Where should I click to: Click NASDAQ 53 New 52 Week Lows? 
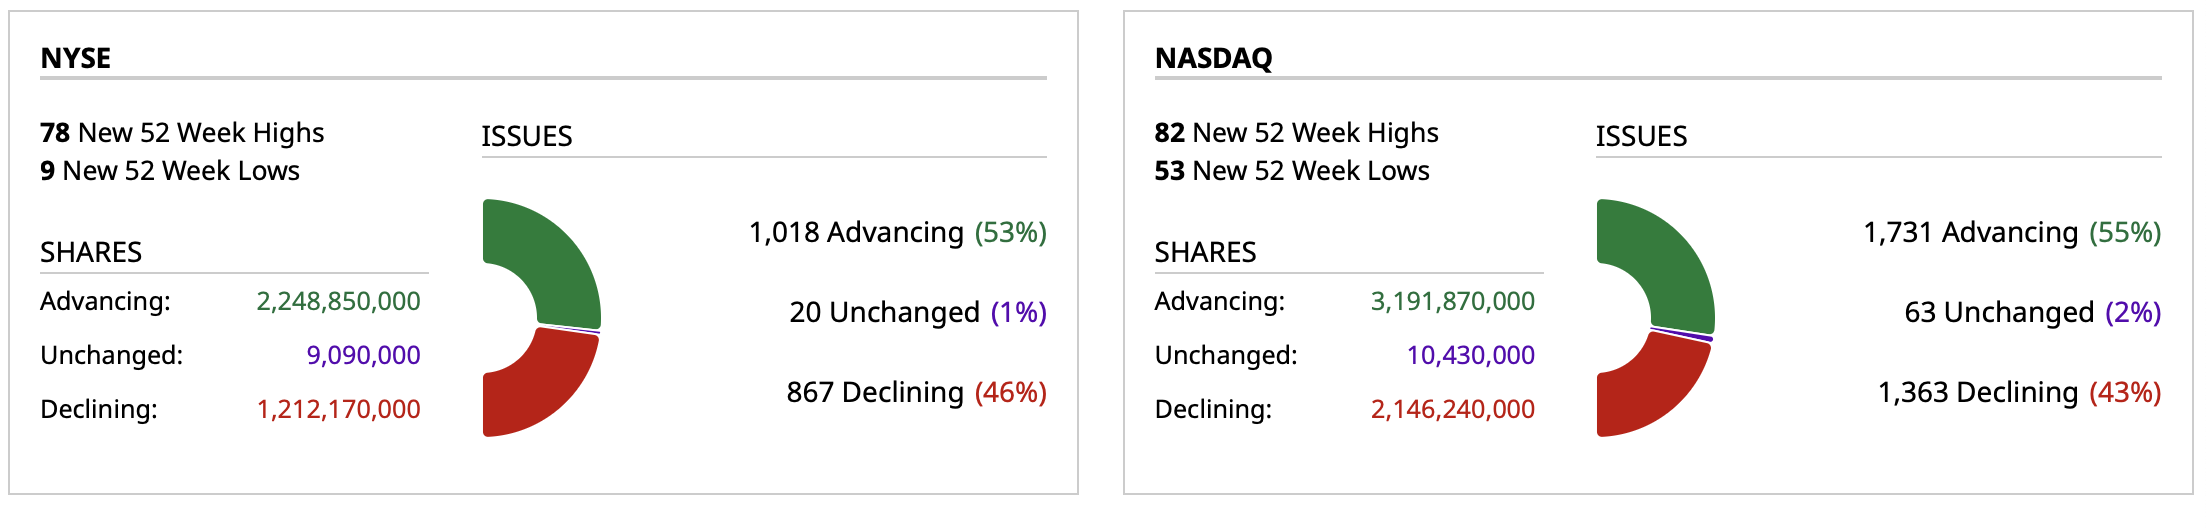pyautogui.click(x=1292, y=171)
